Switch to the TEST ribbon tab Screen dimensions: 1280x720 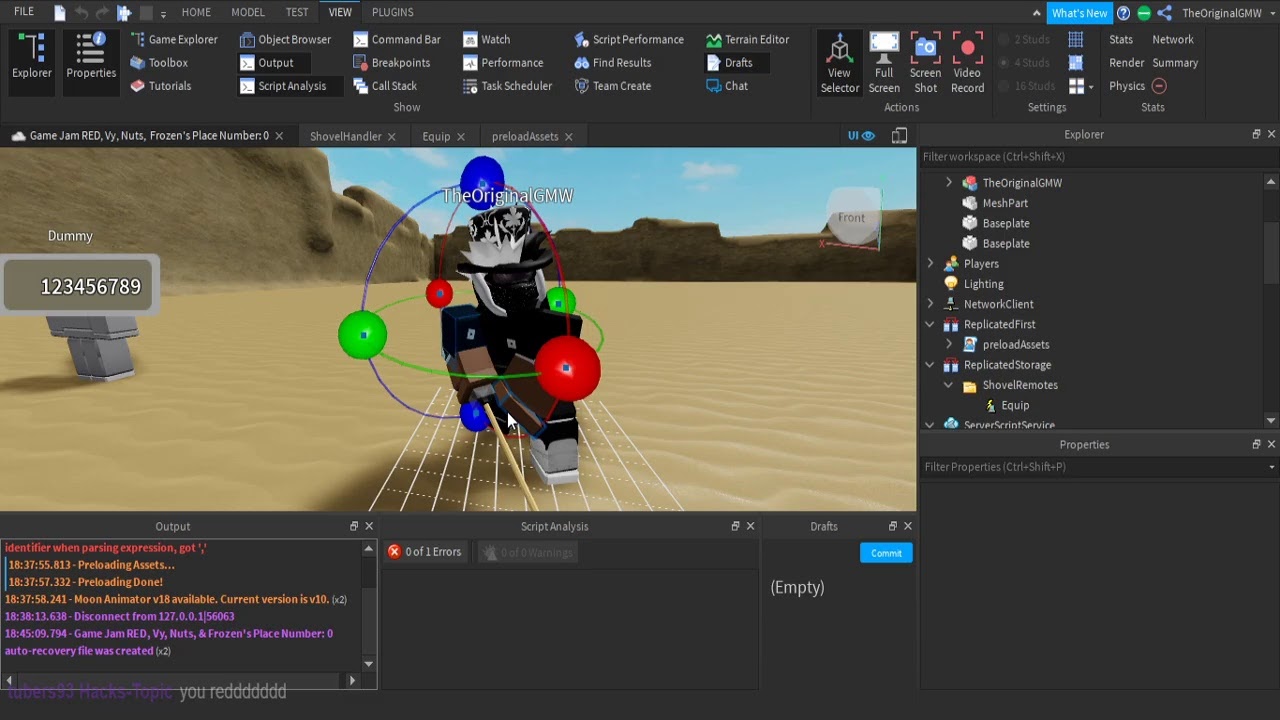297,12
